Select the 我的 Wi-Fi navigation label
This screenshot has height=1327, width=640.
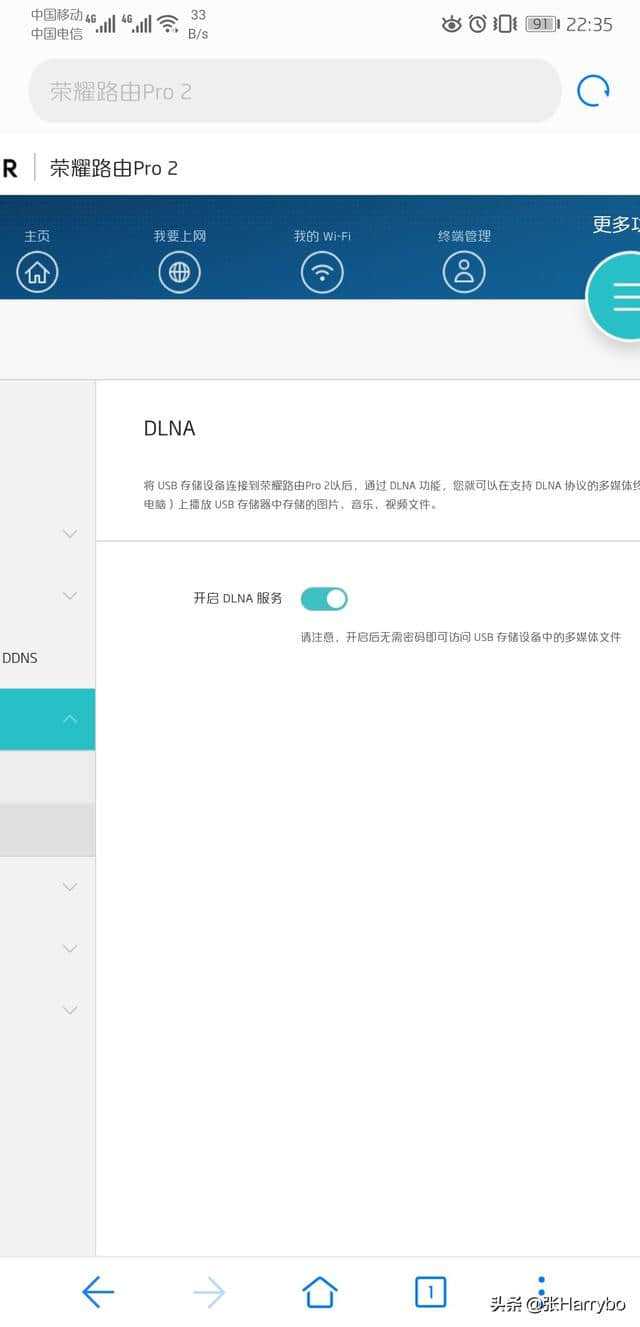coord(322,236)
